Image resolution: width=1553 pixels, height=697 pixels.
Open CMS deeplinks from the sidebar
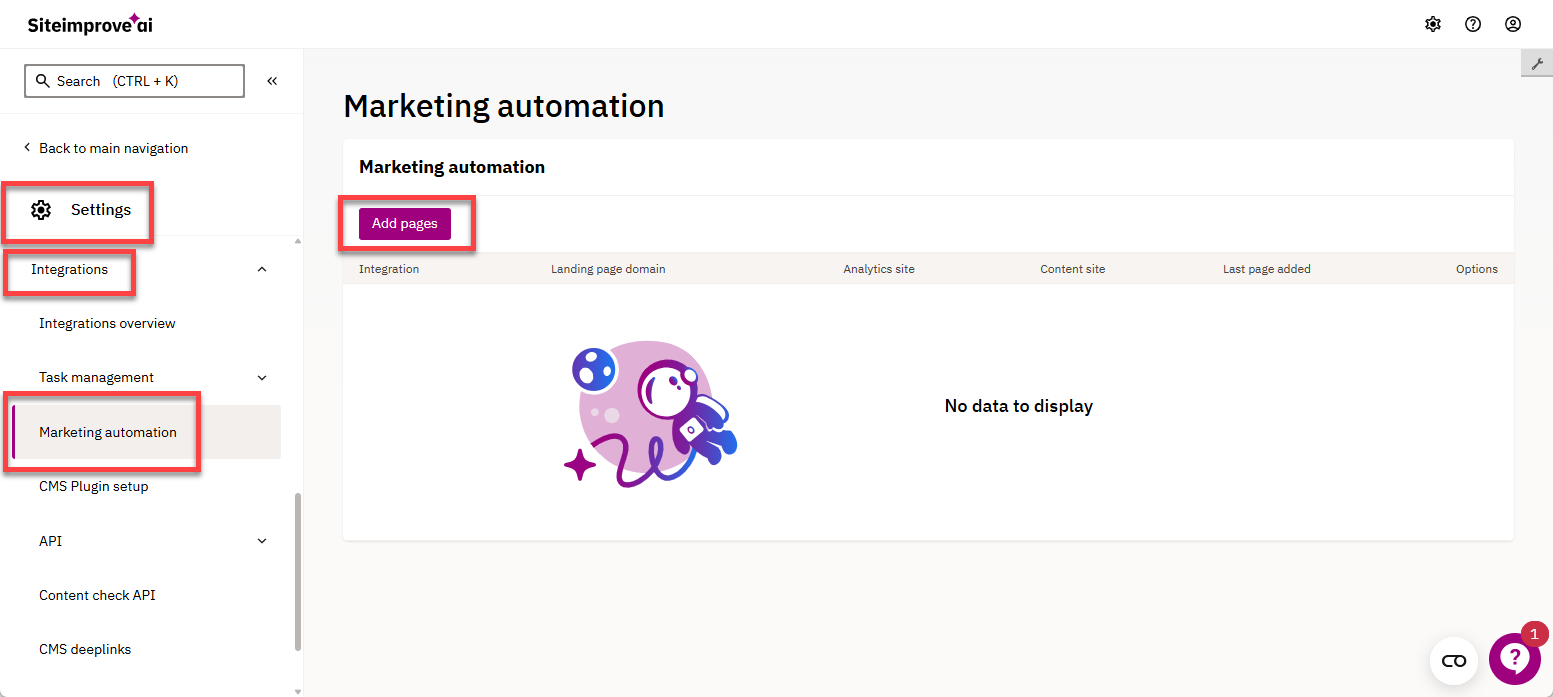click(x=85, y=649)
